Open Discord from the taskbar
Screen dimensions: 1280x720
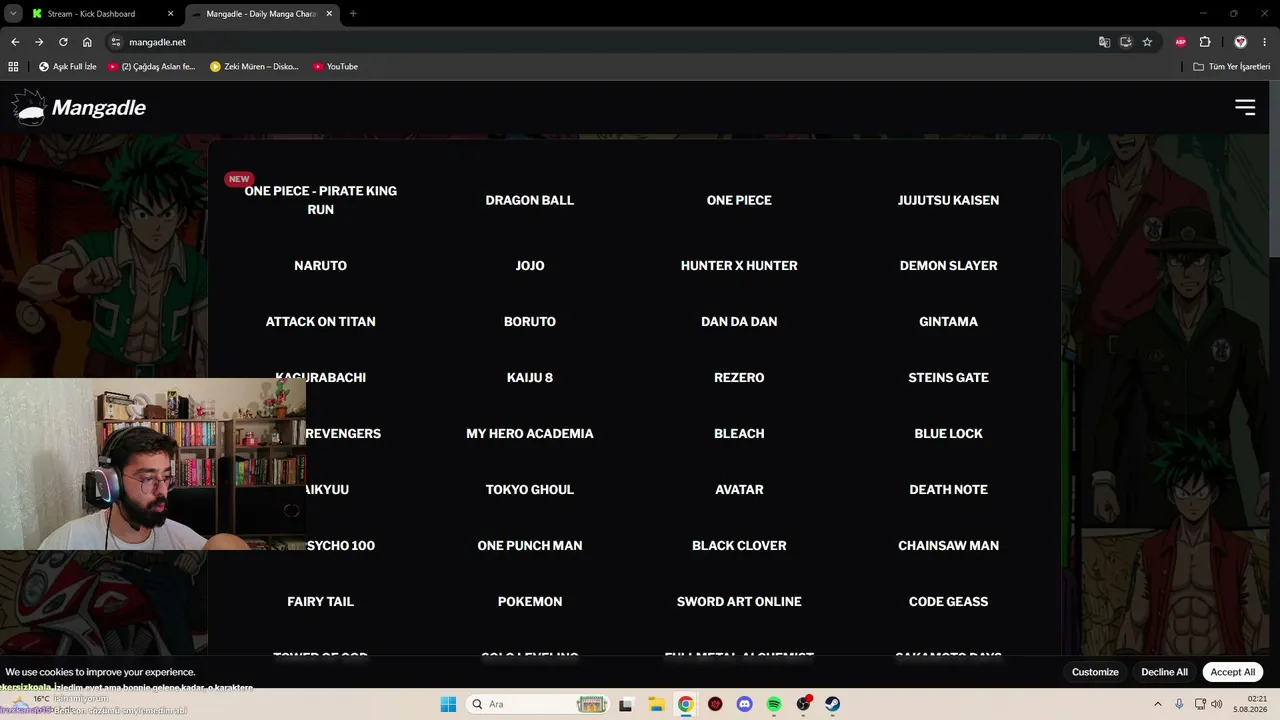click(744, 704)
